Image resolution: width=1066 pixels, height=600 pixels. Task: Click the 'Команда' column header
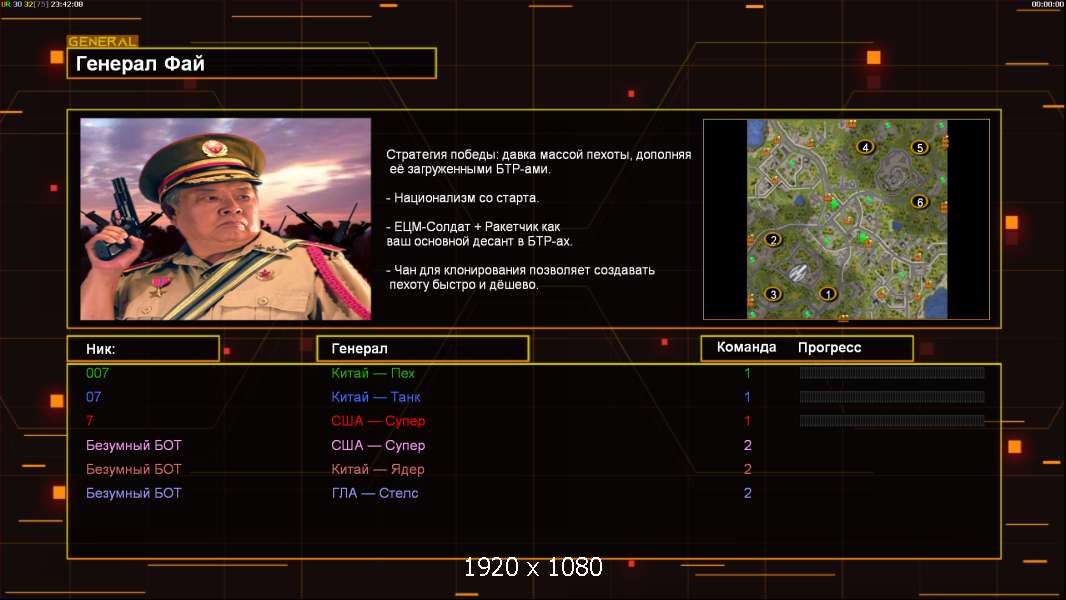coord(746,347)
